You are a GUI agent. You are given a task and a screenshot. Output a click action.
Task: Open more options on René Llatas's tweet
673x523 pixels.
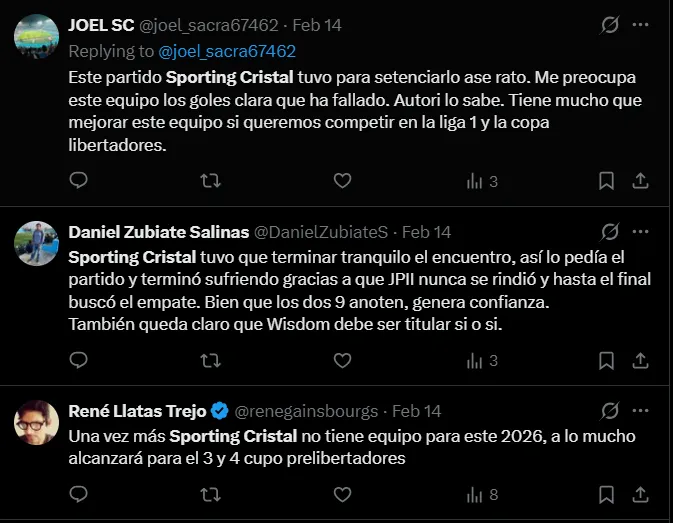pos(641,410)
